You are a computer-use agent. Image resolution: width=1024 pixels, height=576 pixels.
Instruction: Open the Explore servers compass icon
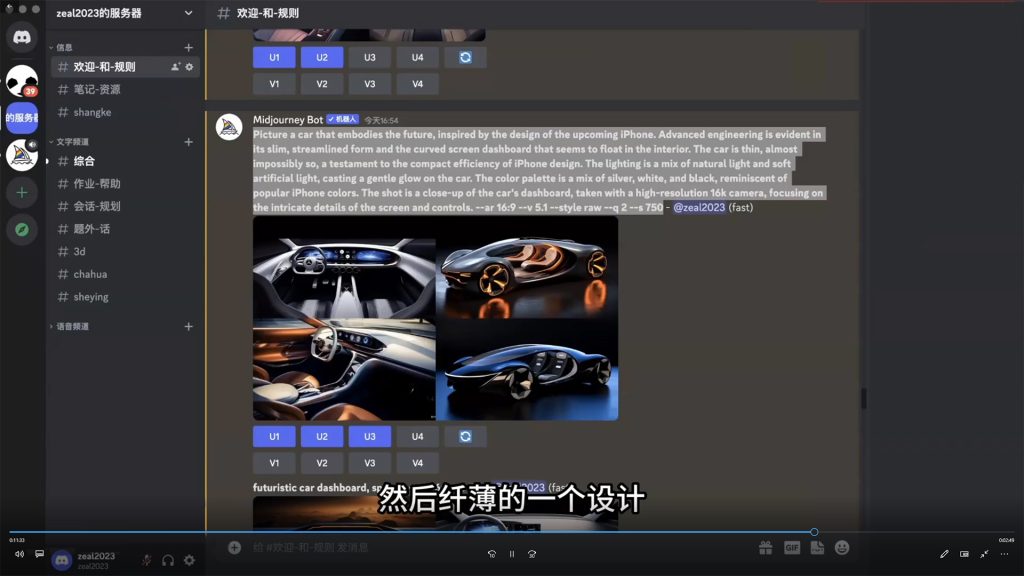[x=21, y=229]
